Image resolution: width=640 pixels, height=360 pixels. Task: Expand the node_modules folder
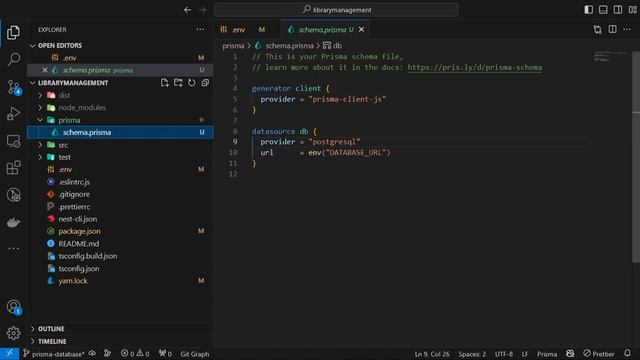pos(40,107)
